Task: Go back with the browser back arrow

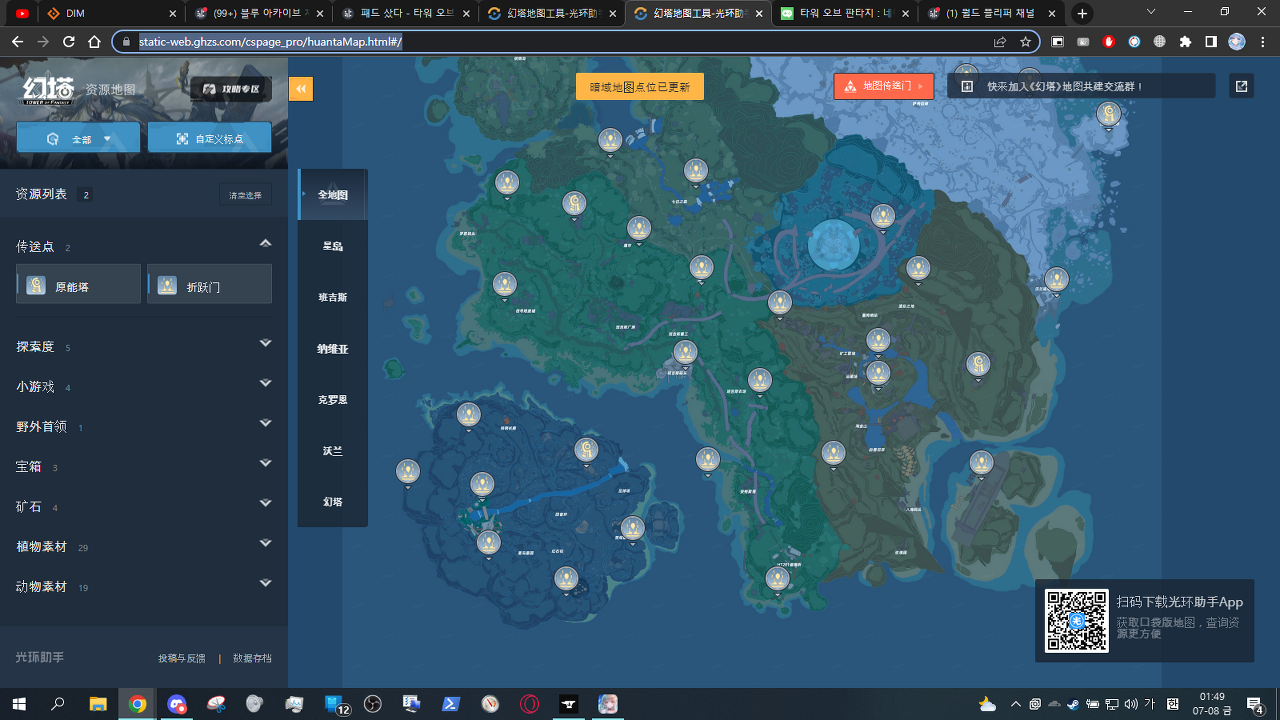Action: pyautogui.click(x=17, y=42)
